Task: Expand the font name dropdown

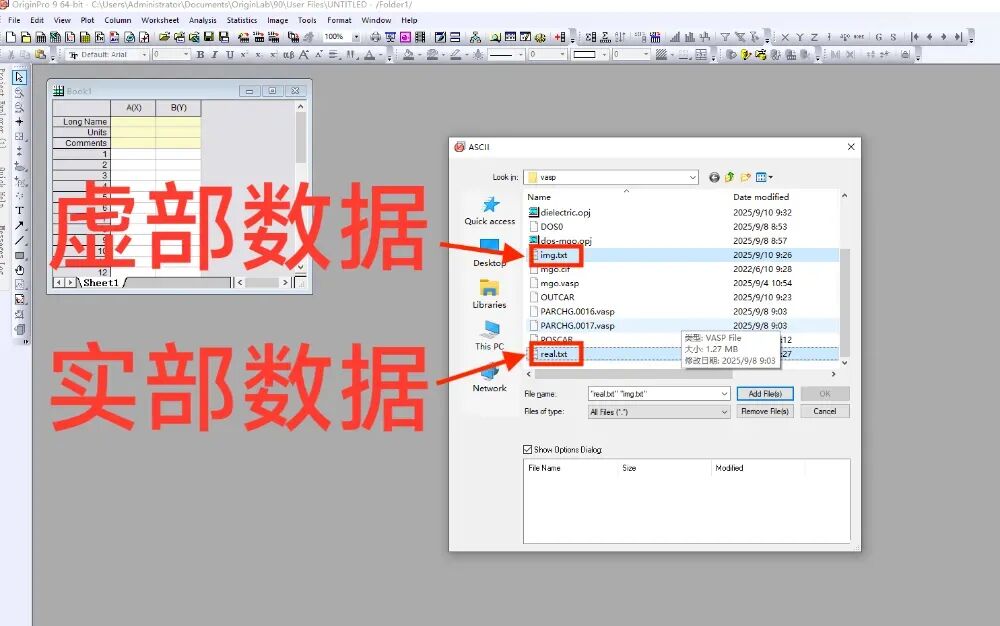Action: 144,55
